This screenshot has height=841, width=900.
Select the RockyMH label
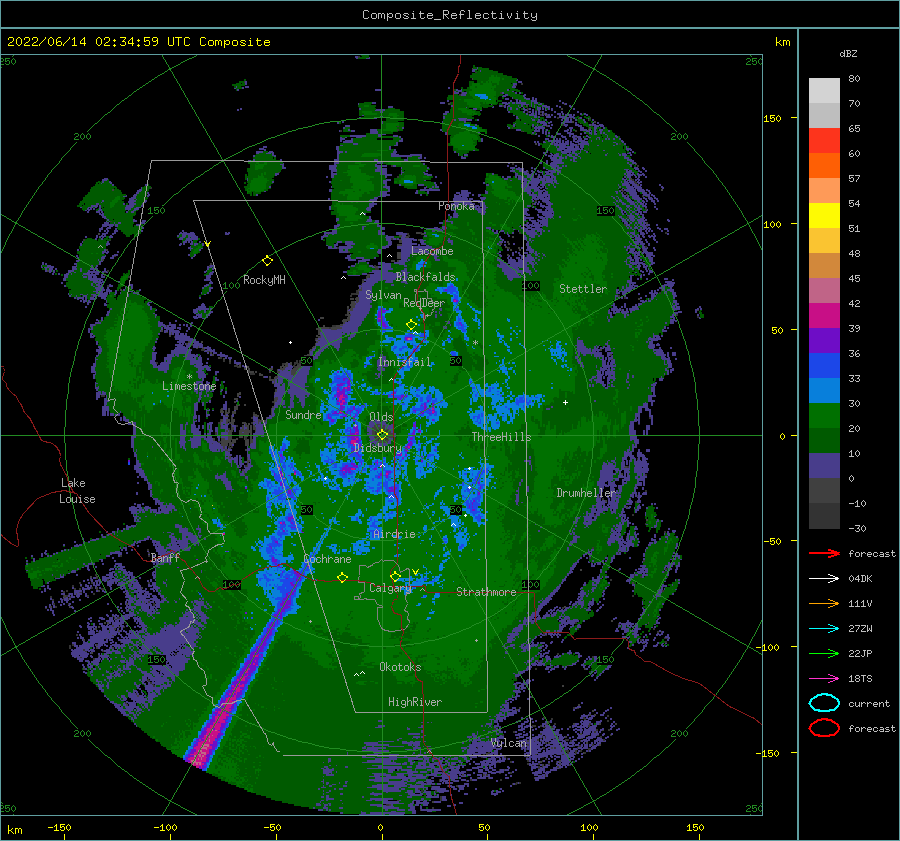pos(264,280)
